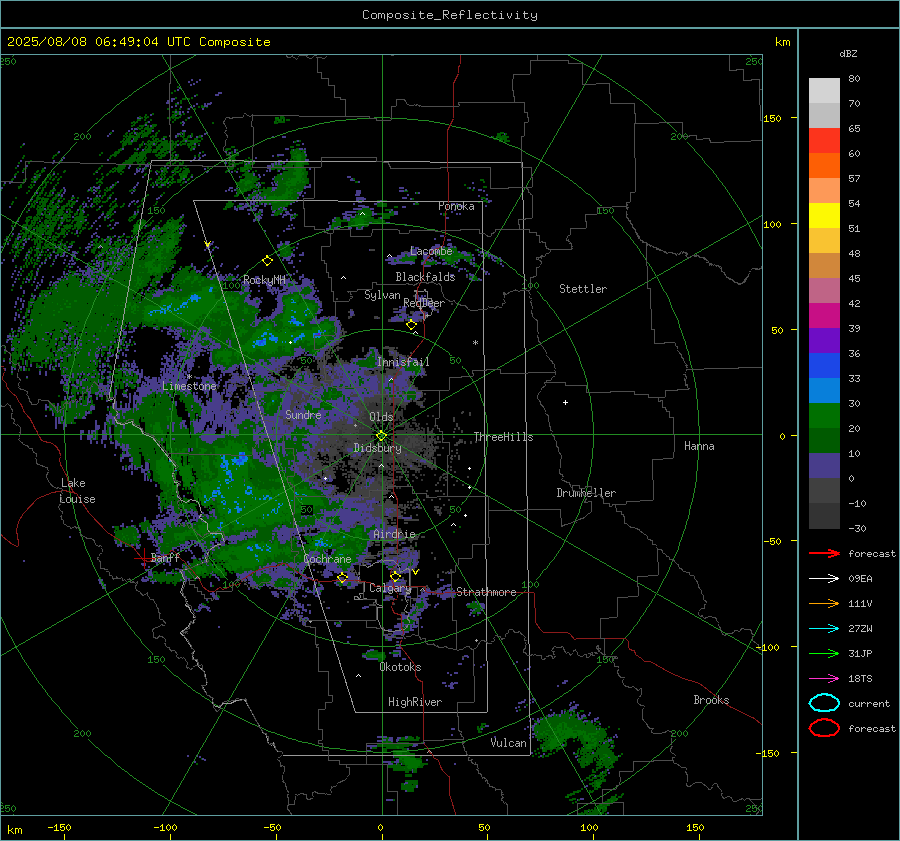The width and height of the screenshot is (900, 841).
Task: Select the yellow 54 dBZ color swatch
Action: pyautogui.click(x=824, y=215)
